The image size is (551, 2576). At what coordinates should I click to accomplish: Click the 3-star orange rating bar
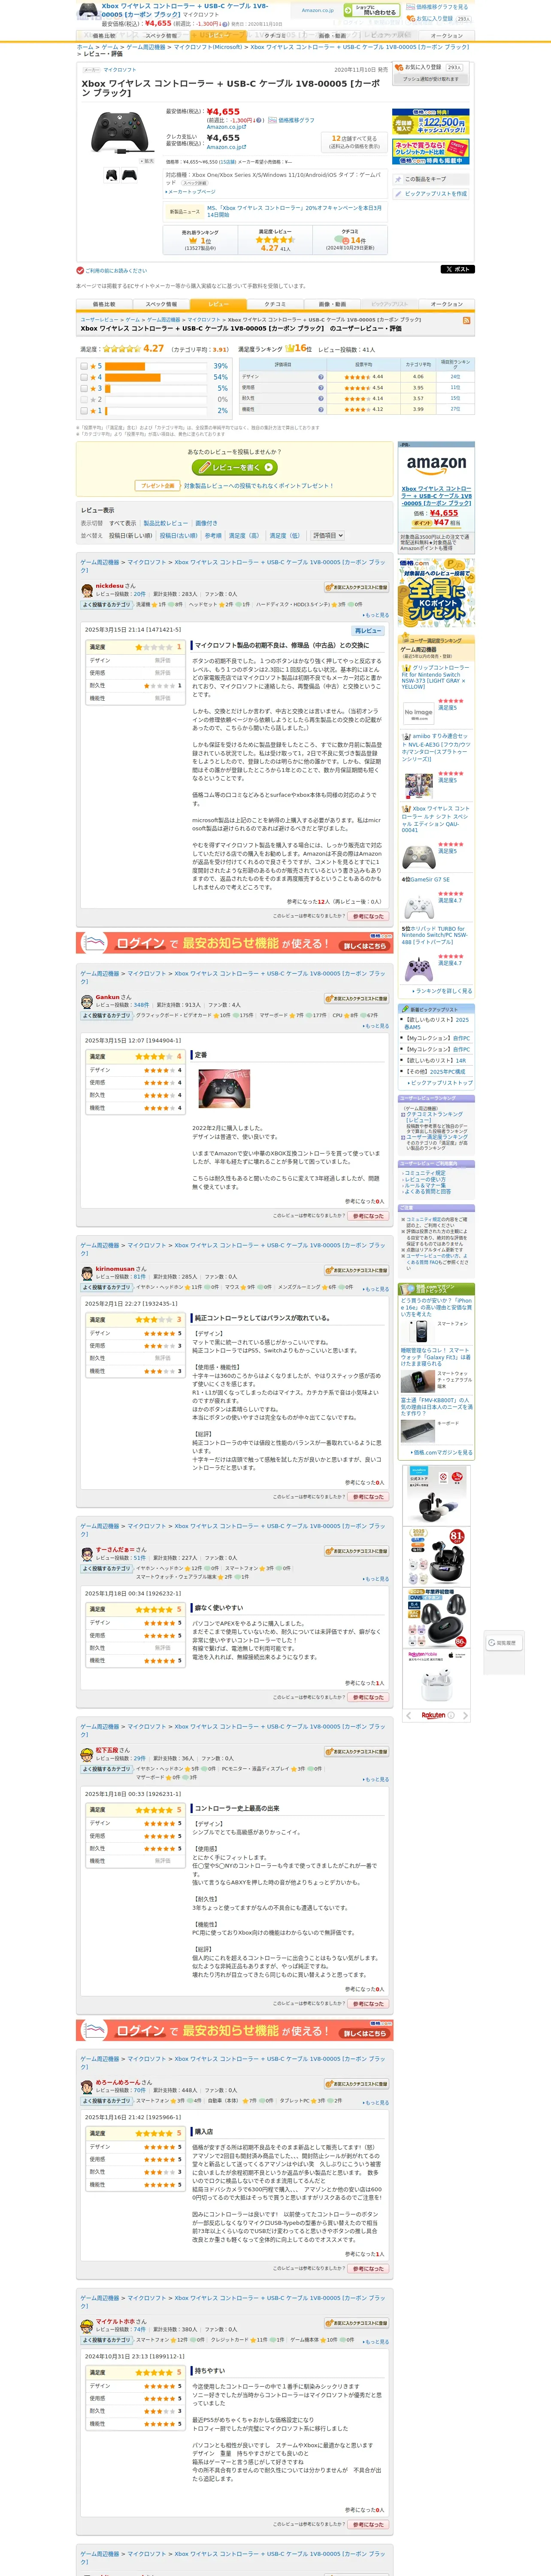coord(108,389)
